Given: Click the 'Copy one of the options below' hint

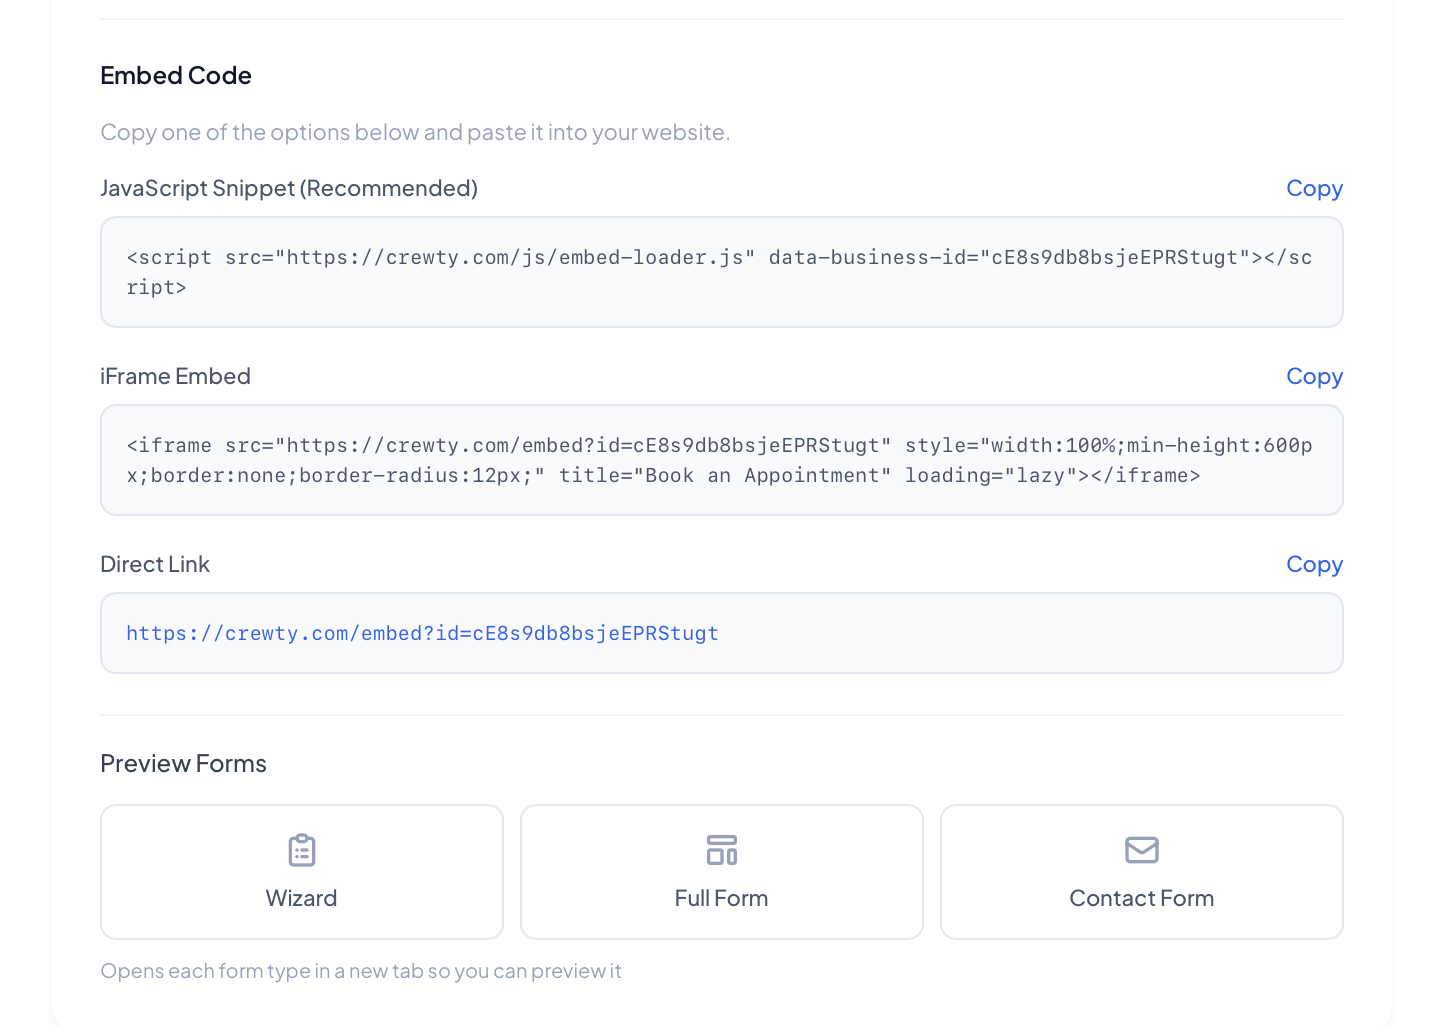Looking at the screenshot, I should [x=416, y=132].
